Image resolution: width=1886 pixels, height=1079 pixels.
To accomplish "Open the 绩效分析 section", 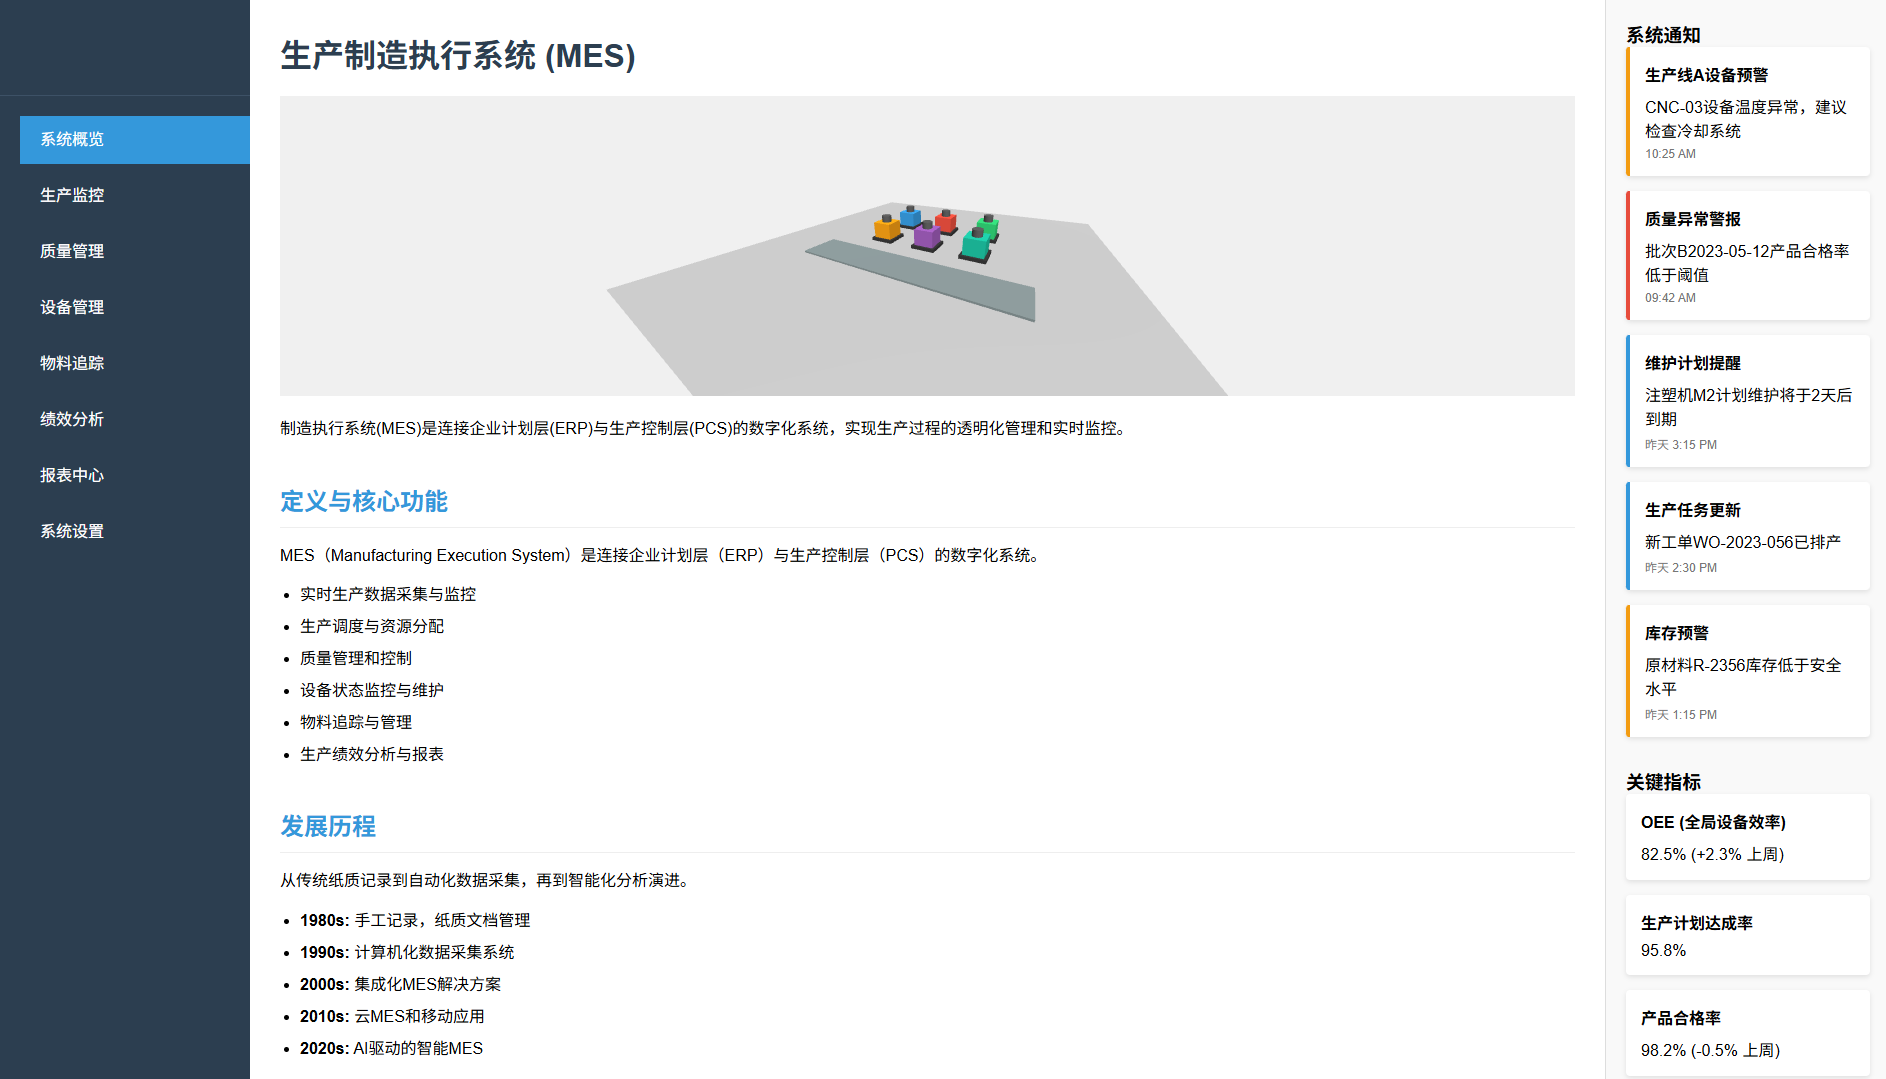I will tap(135, 419).
